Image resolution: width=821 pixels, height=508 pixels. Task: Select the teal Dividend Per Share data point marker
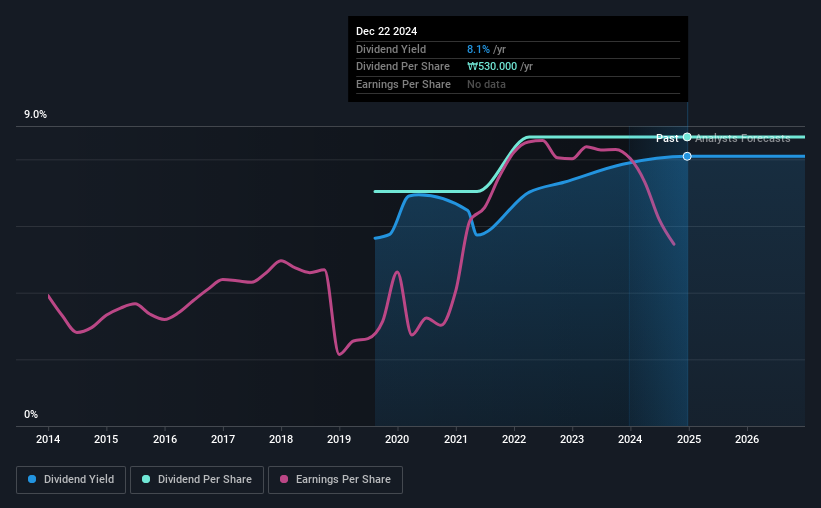[x=687, y=137]
